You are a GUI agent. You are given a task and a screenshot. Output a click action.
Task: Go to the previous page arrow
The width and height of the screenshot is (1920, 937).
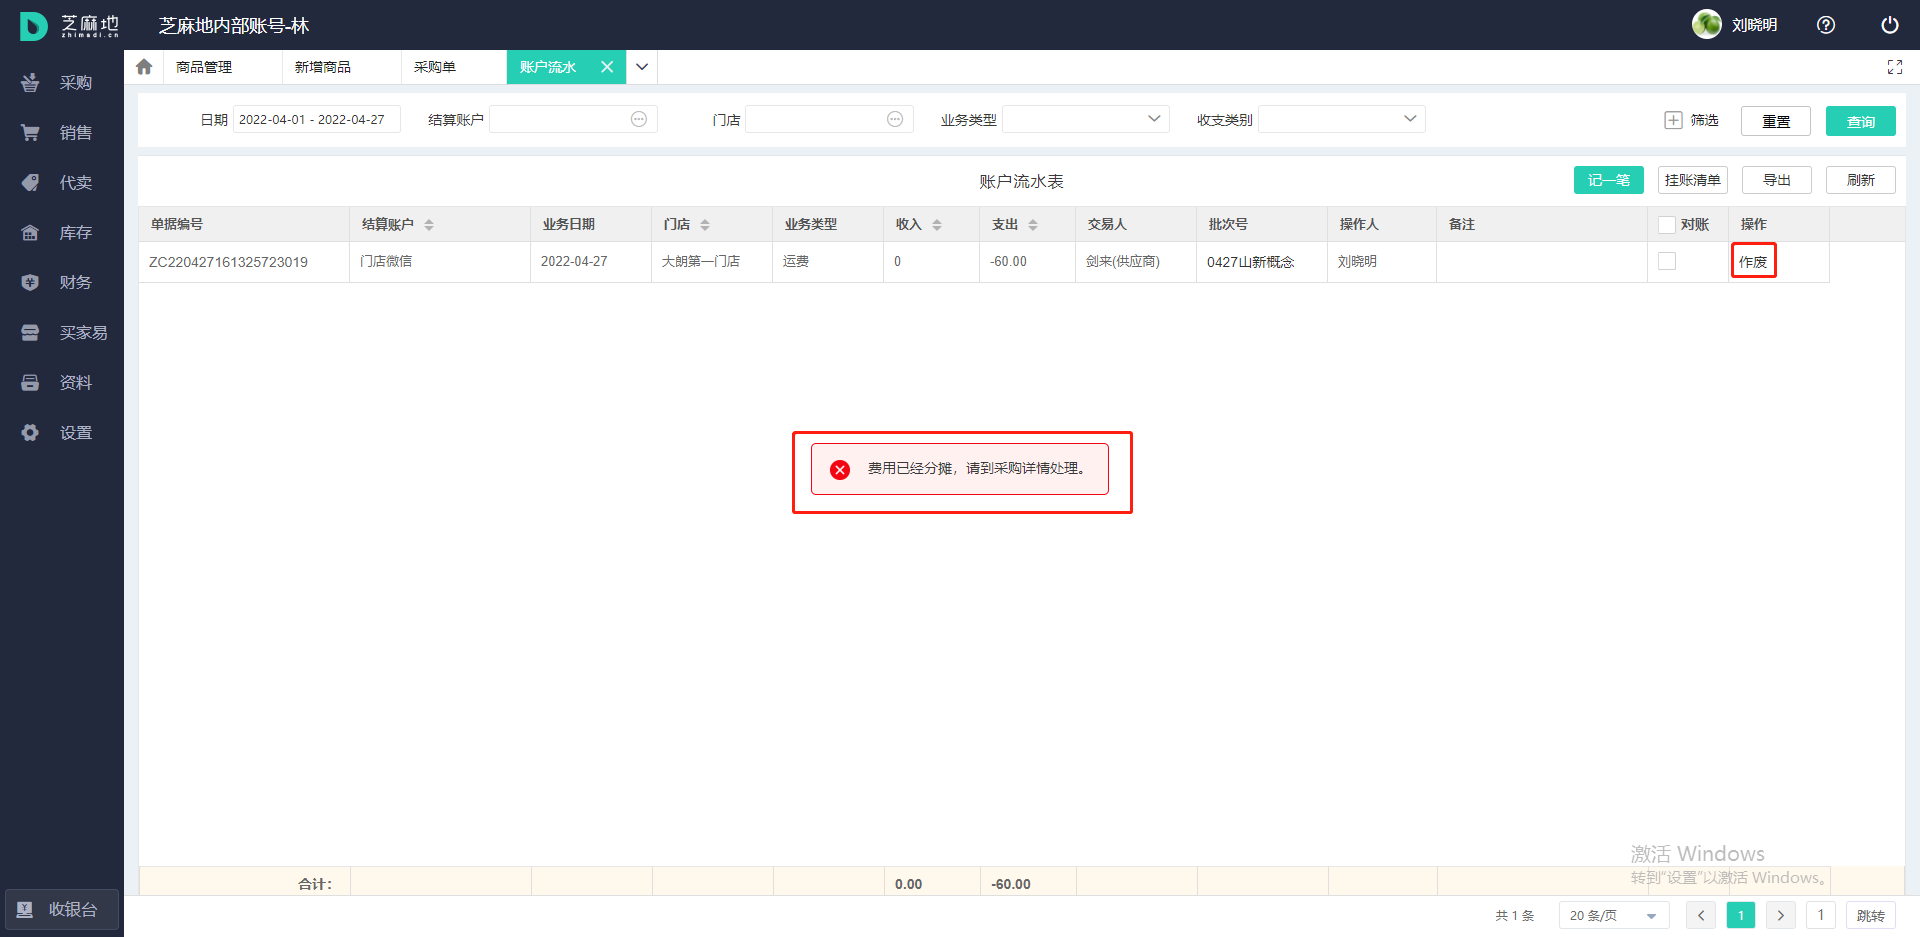[x=1701, y=915]
